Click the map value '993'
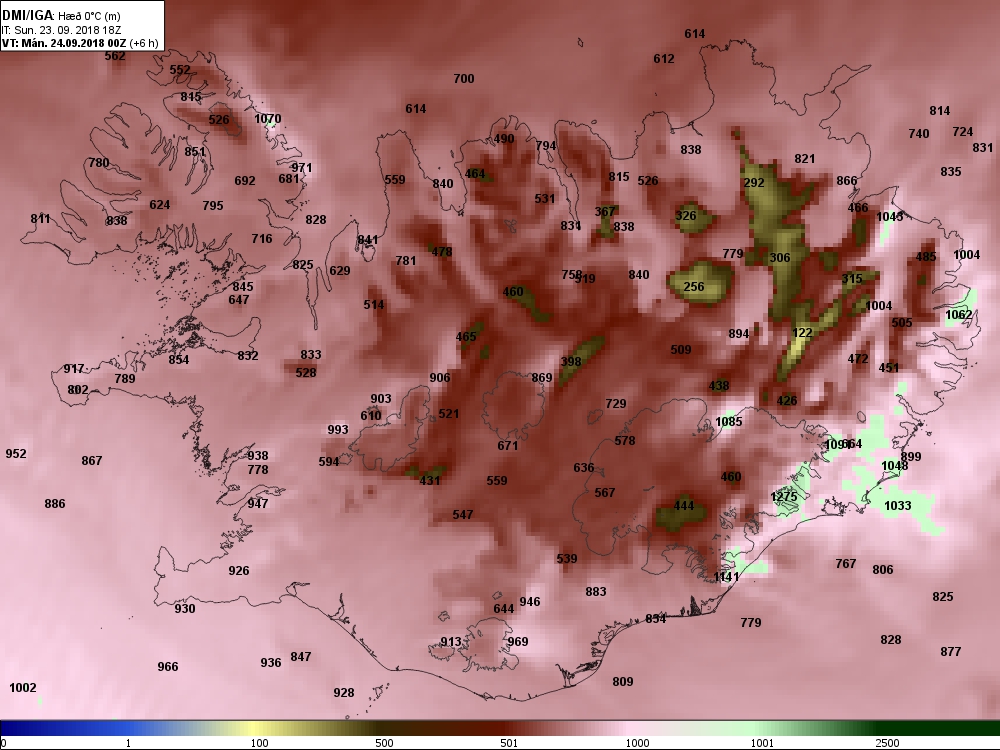The width and height of the screenshot is (1000, 750). (338, 430)
